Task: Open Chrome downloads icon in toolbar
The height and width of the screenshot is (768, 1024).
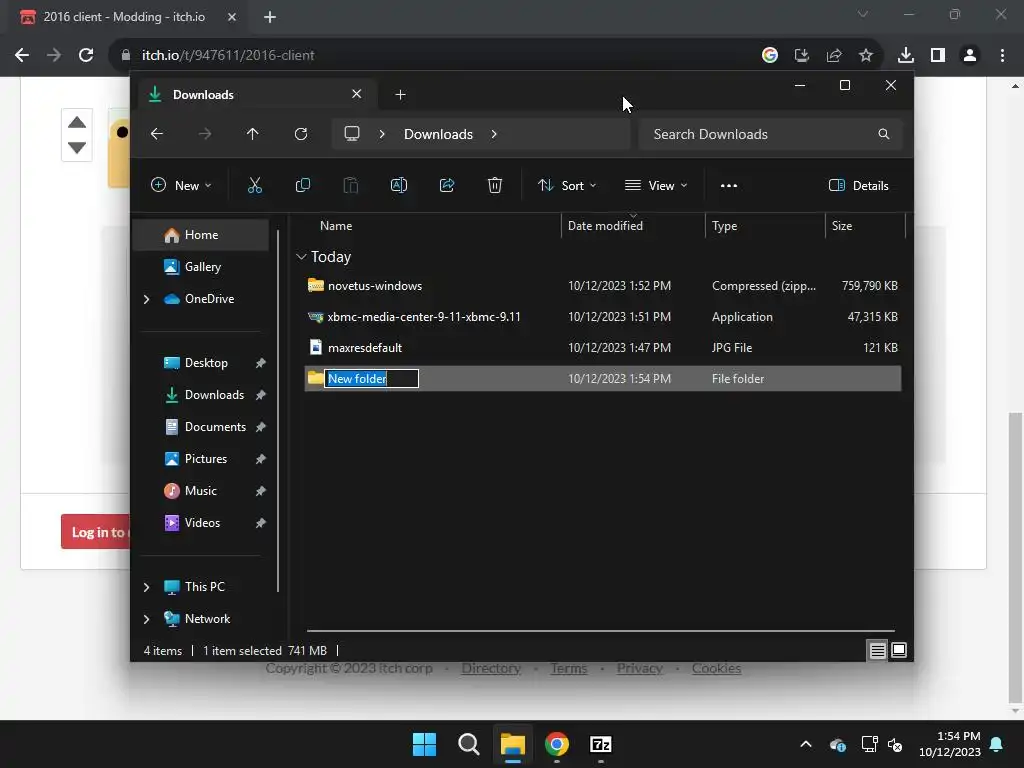Action: (906, 56)
